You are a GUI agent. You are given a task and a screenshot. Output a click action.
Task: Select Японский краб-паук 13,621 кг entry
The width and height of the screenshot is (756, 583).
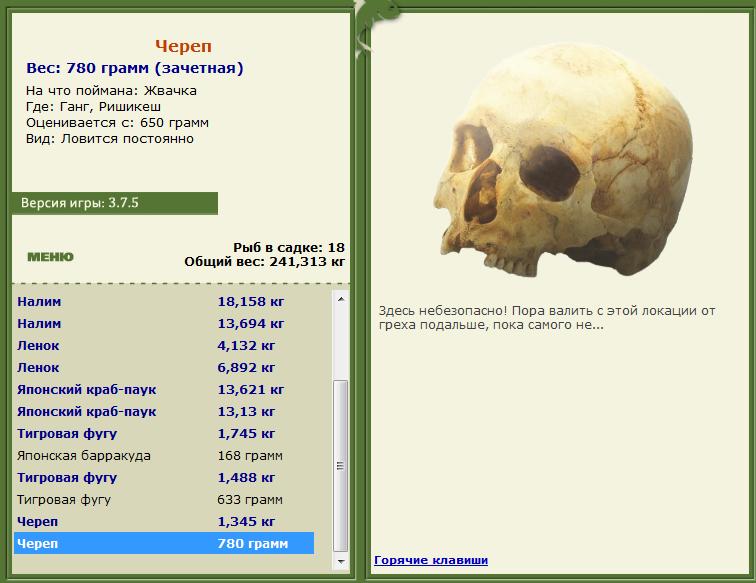[x=164, y=390]
